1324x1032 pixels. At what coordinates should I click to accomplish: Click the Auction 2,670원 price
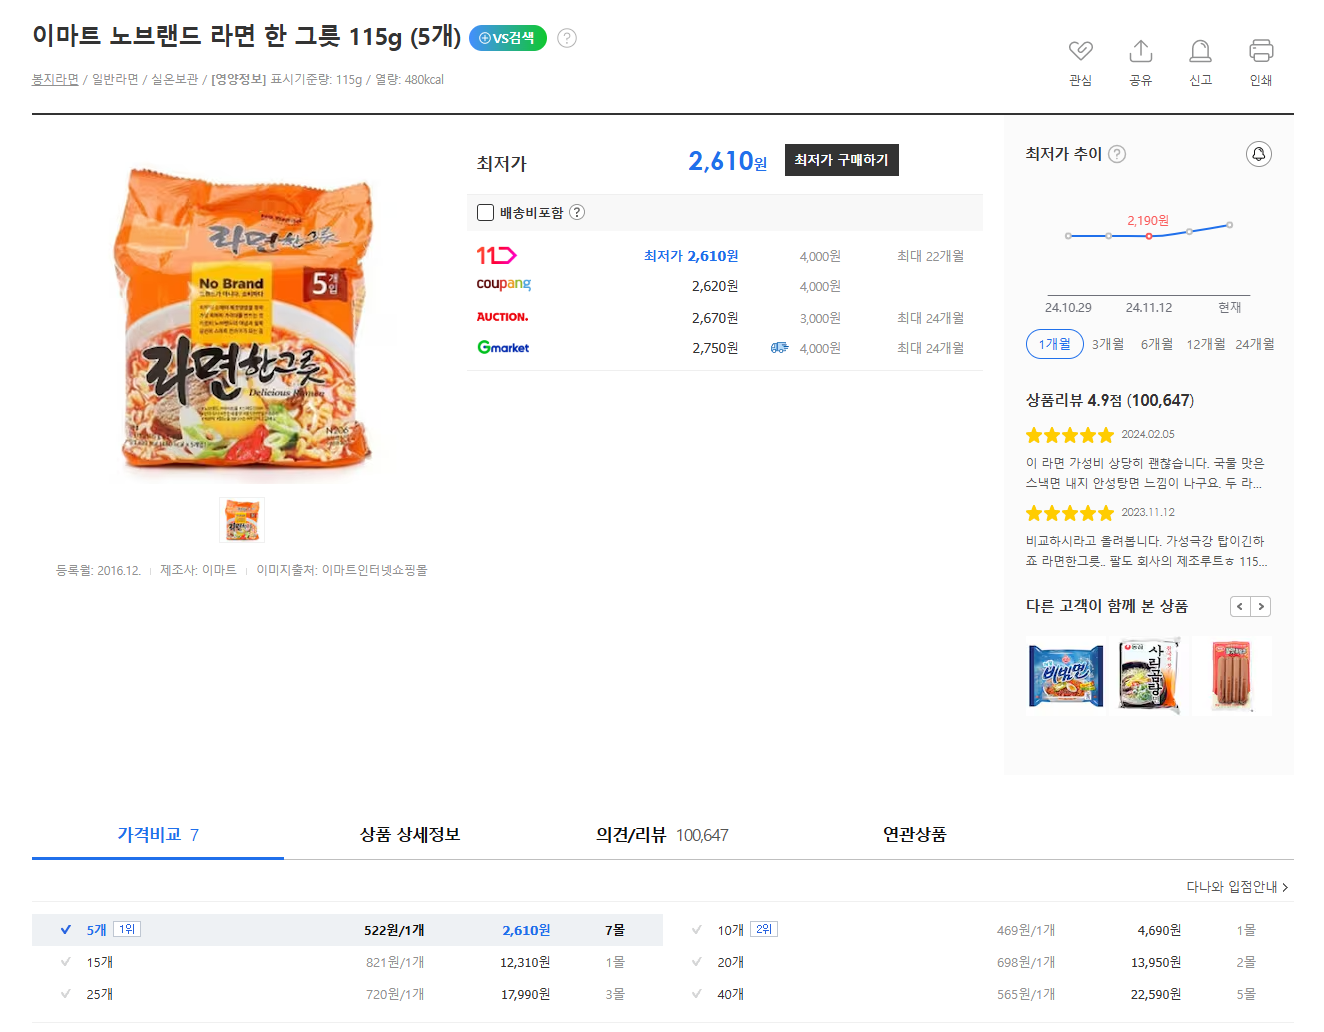pos(715,318)
